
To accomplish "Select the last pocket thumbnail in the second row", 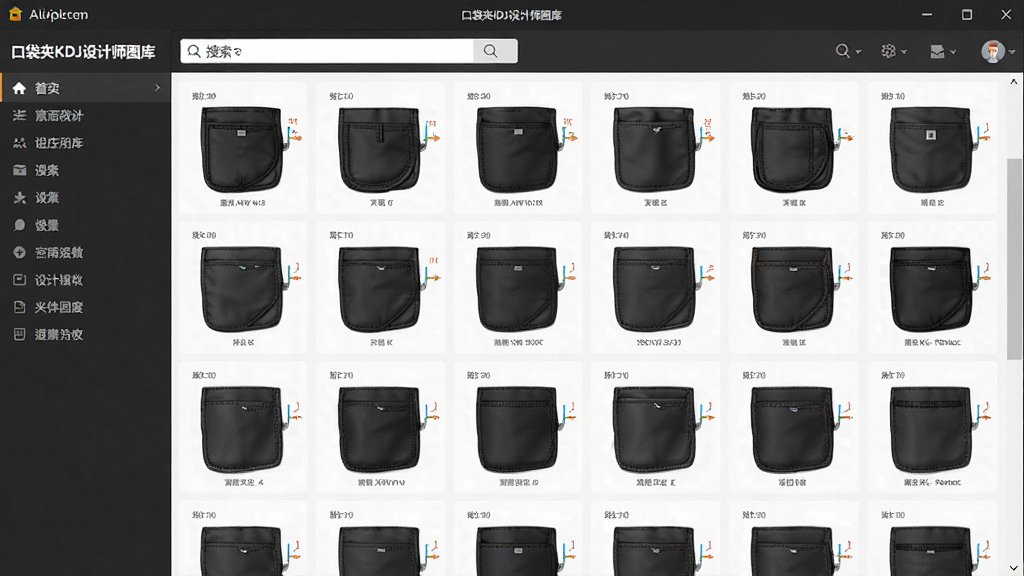I will pyautogui.click(x=932, y=287).
